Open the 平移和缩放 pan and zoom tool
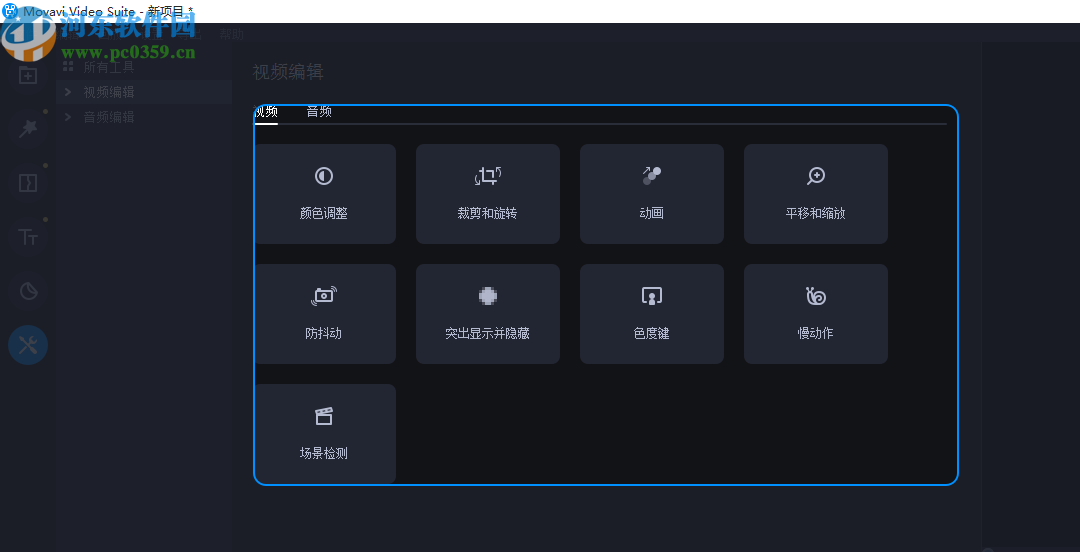The width and height of the screenshot is (1080, 552). 816,194
